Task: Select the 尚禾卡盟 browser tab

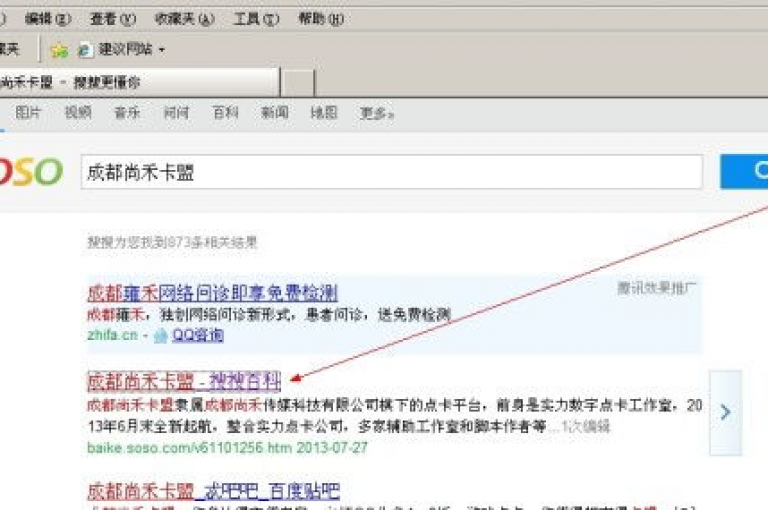Action: [140, 82]
